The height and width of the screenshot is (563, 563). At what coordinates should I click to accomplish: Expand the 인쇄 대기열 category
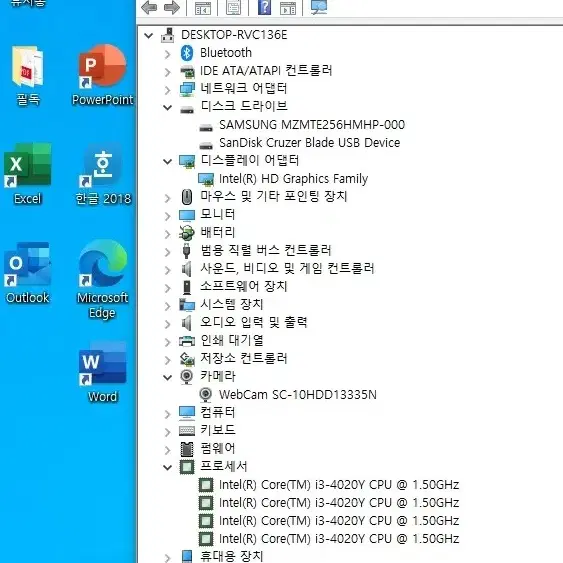[167, 342]
